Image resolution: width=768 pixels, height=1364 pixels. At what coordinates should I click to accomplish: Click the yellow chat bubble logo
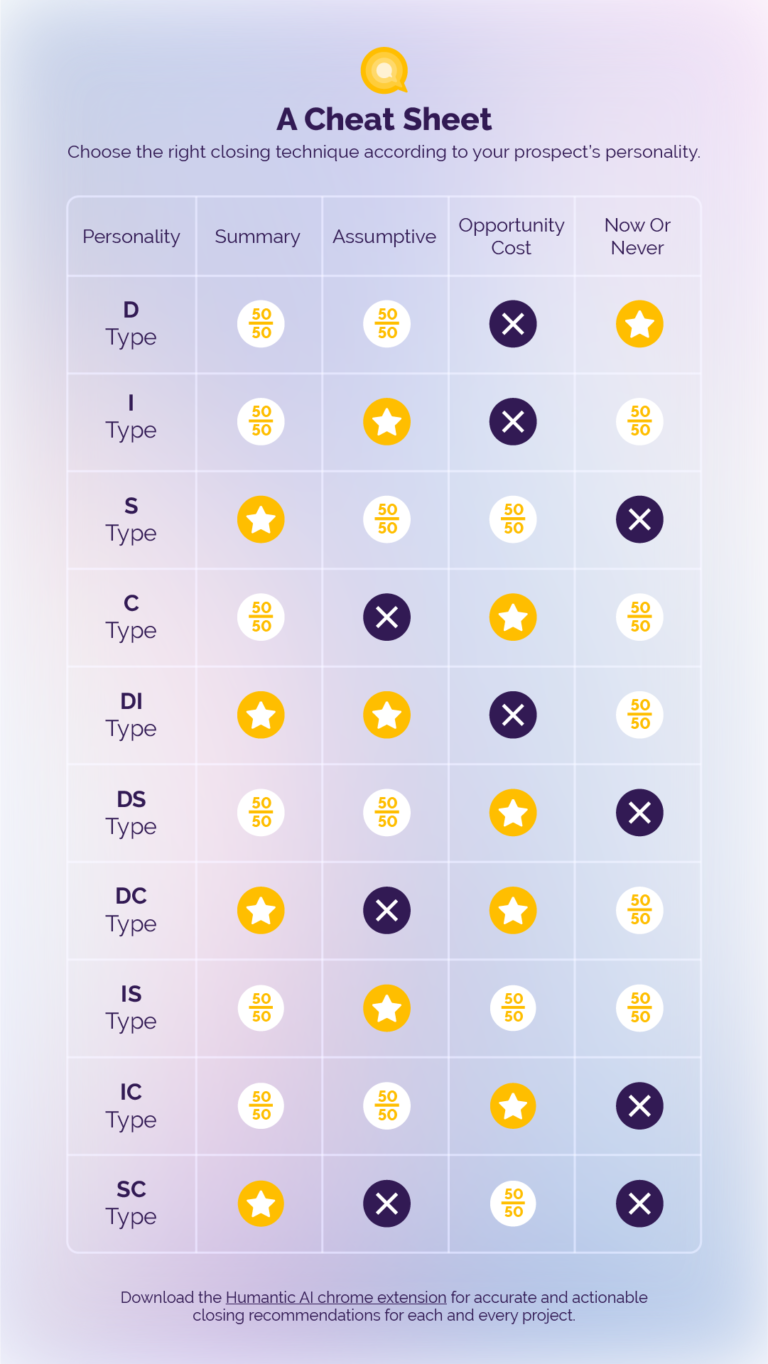tap(384, 70)
